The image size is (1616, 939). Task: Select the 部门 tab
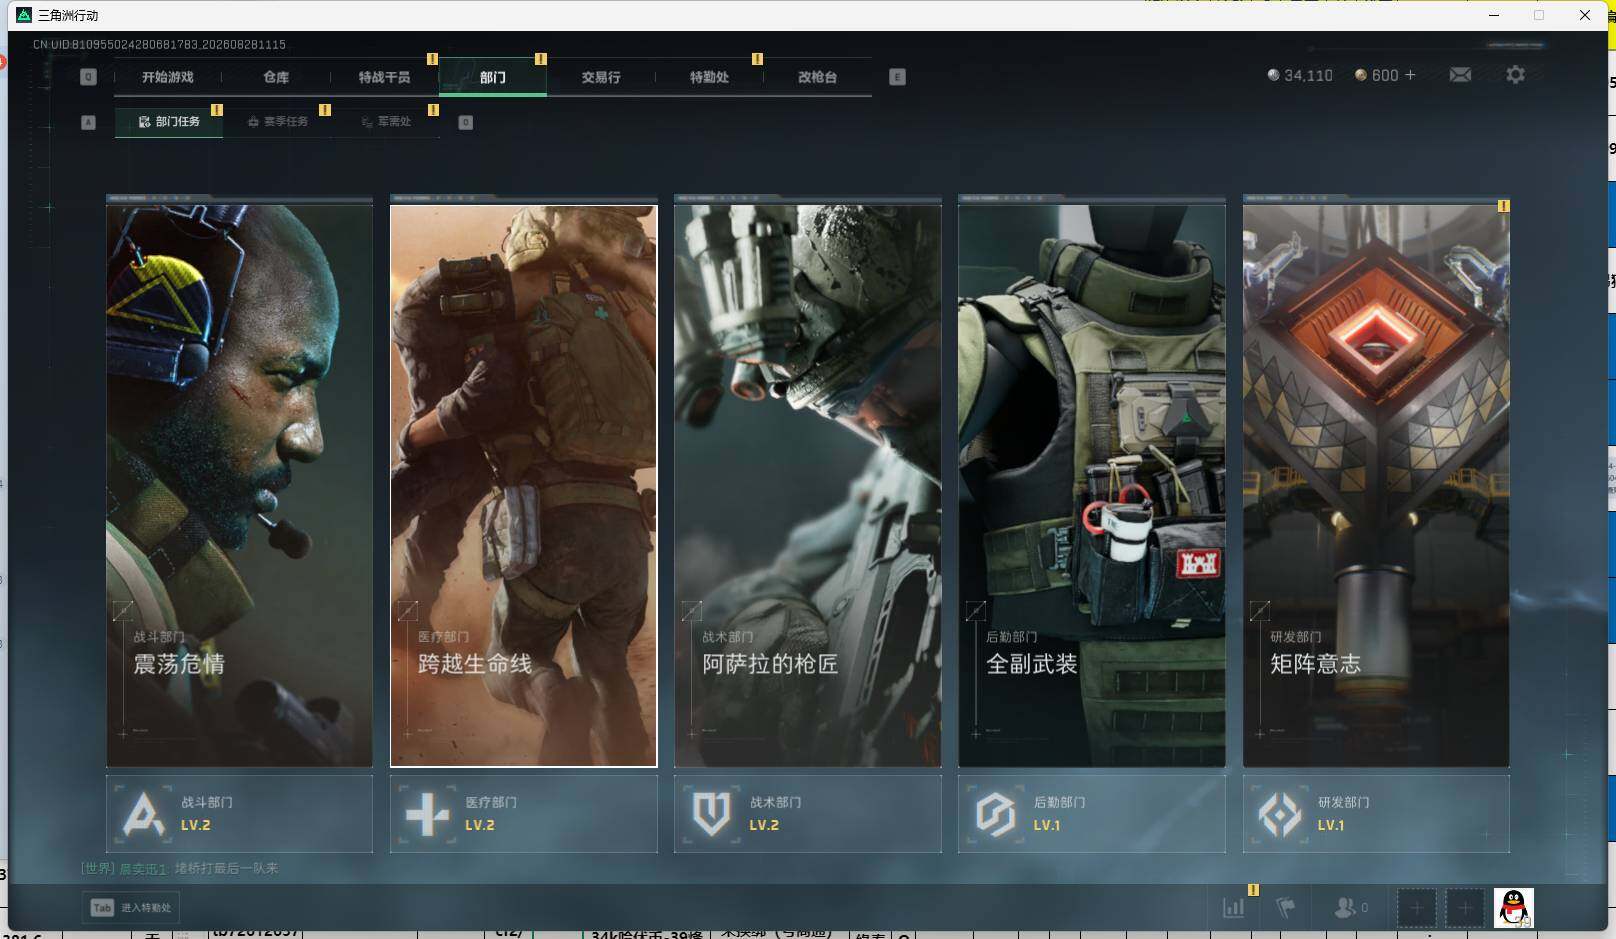(493, 77)
